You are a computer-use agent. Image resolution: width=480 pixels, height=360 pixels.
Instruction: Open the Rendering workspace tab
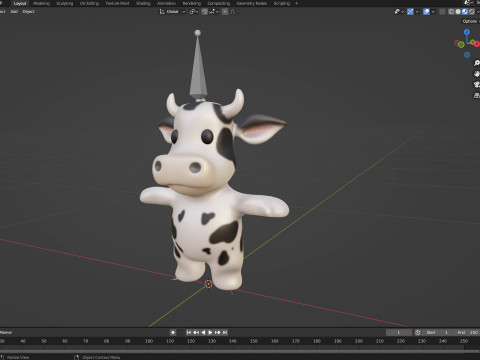(x=192, y=3)
